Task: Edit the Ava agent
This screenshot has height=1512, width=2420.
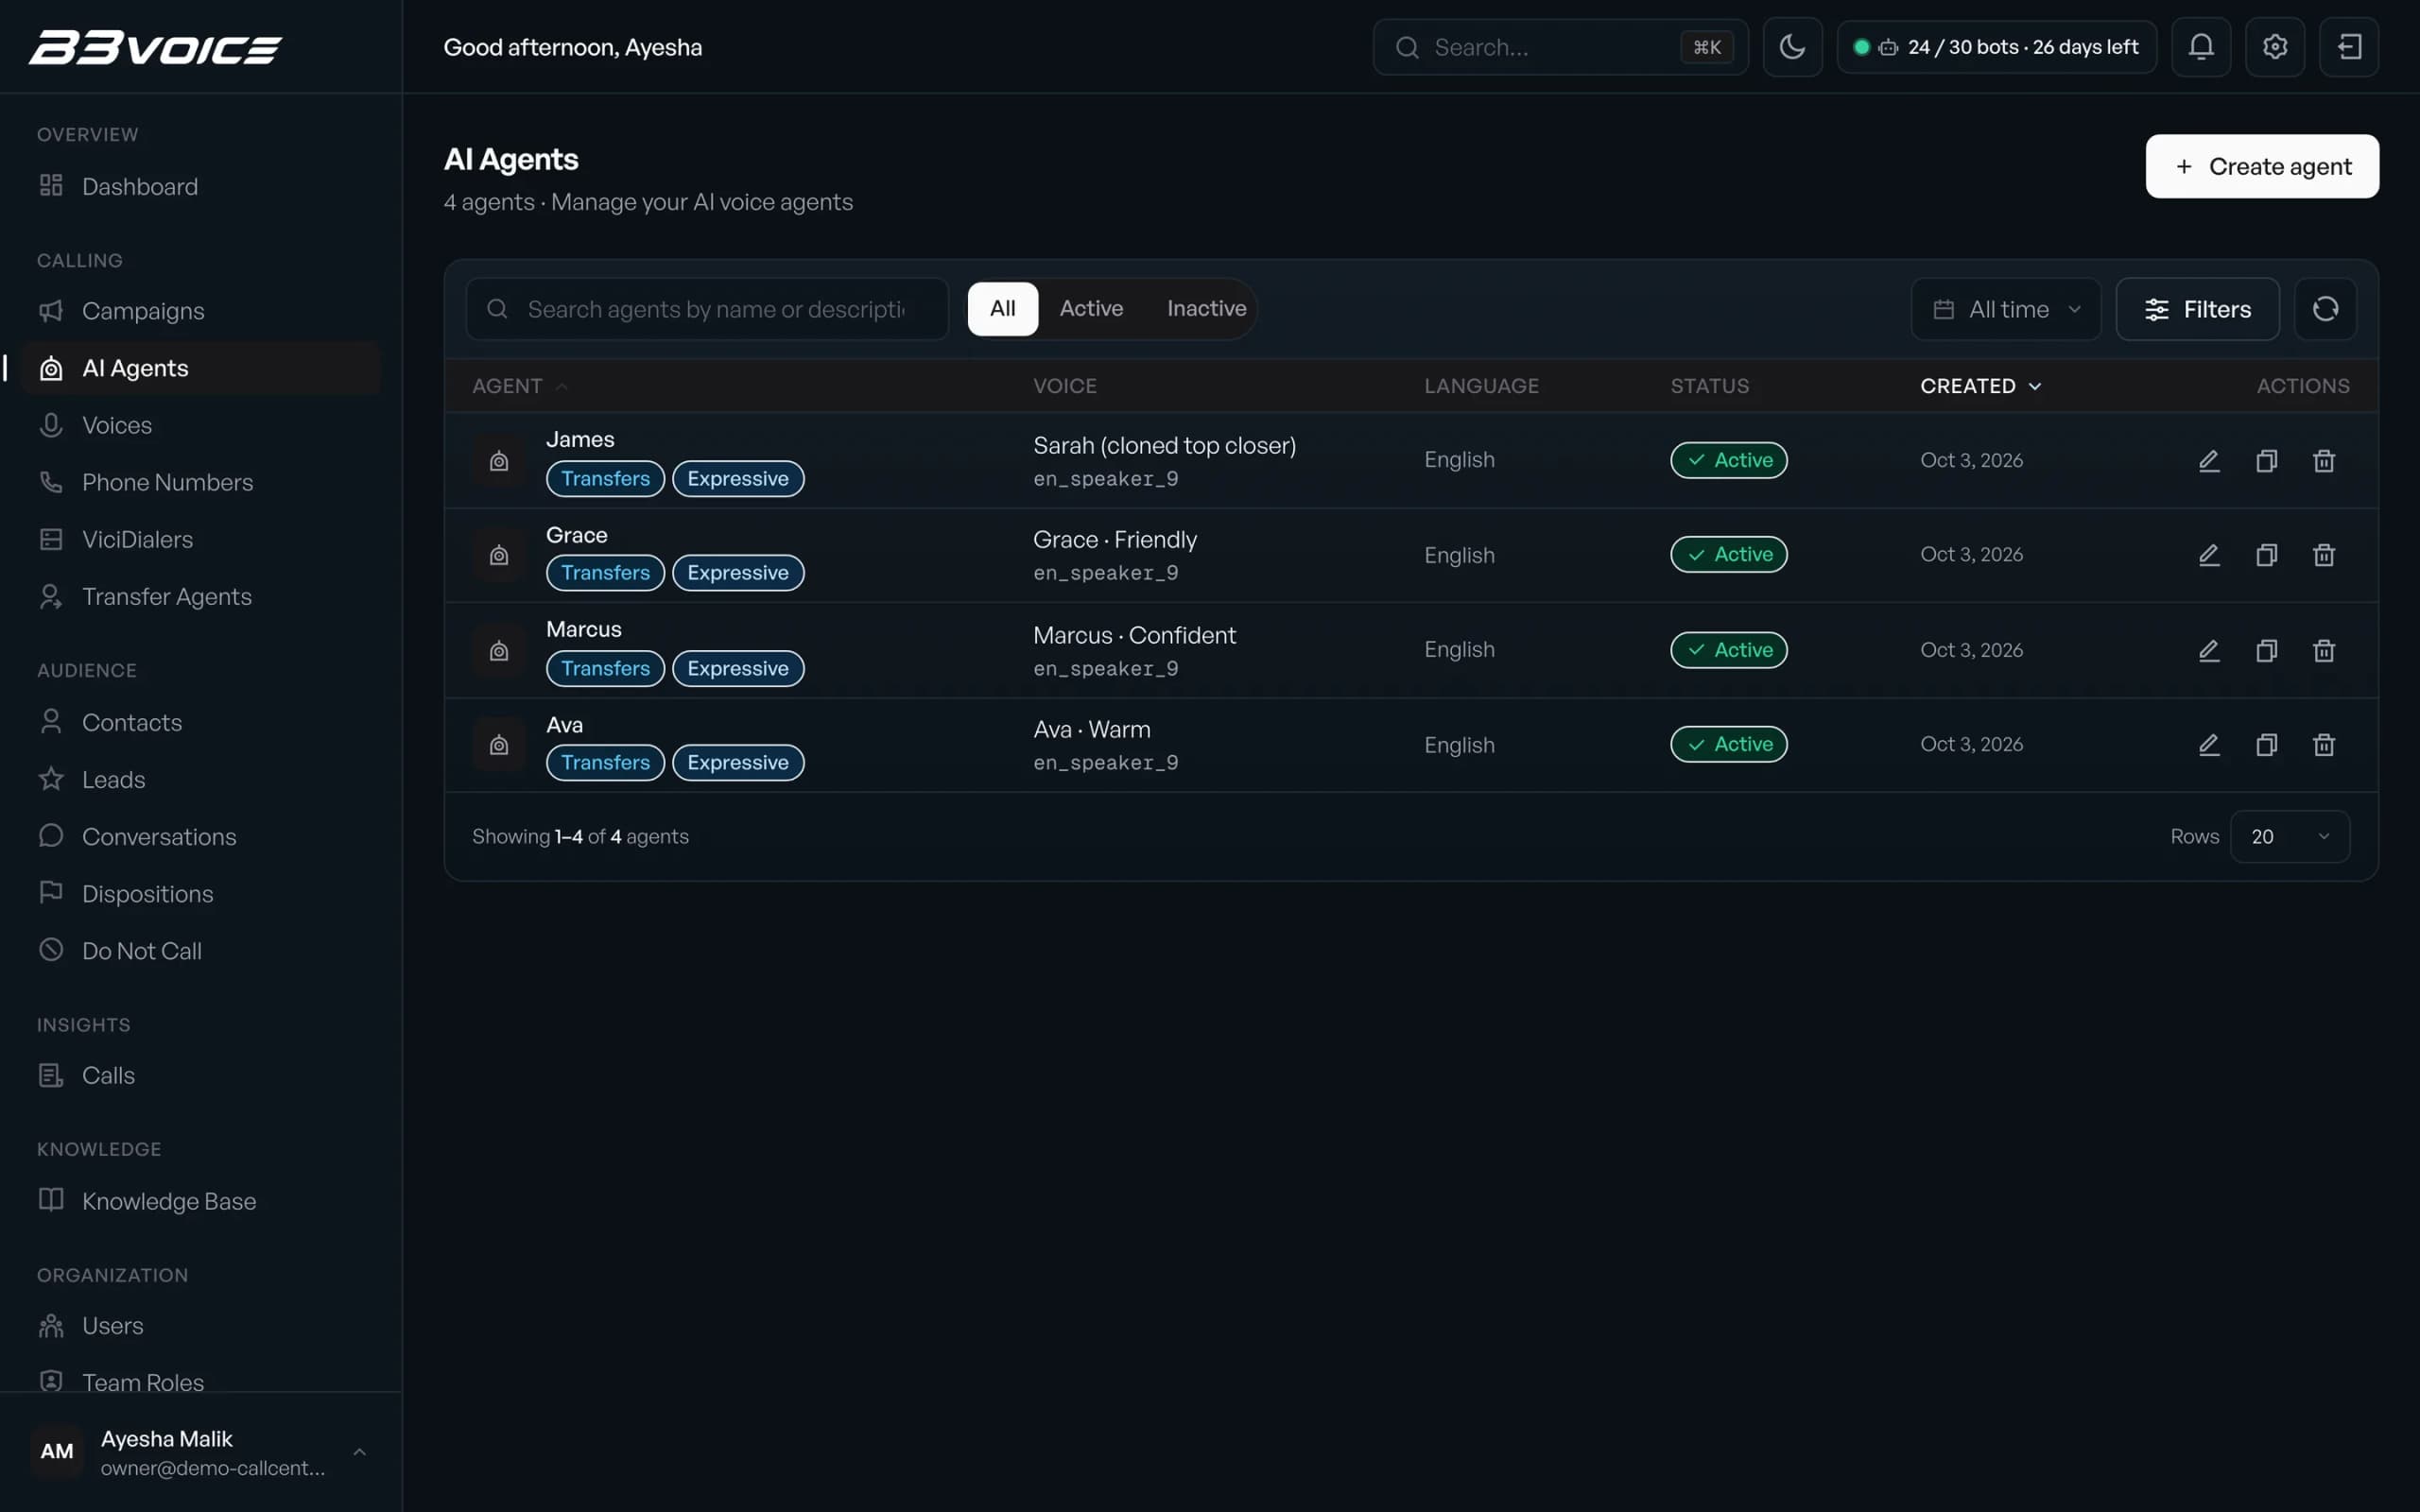Action: click(x=2209, y=744)
